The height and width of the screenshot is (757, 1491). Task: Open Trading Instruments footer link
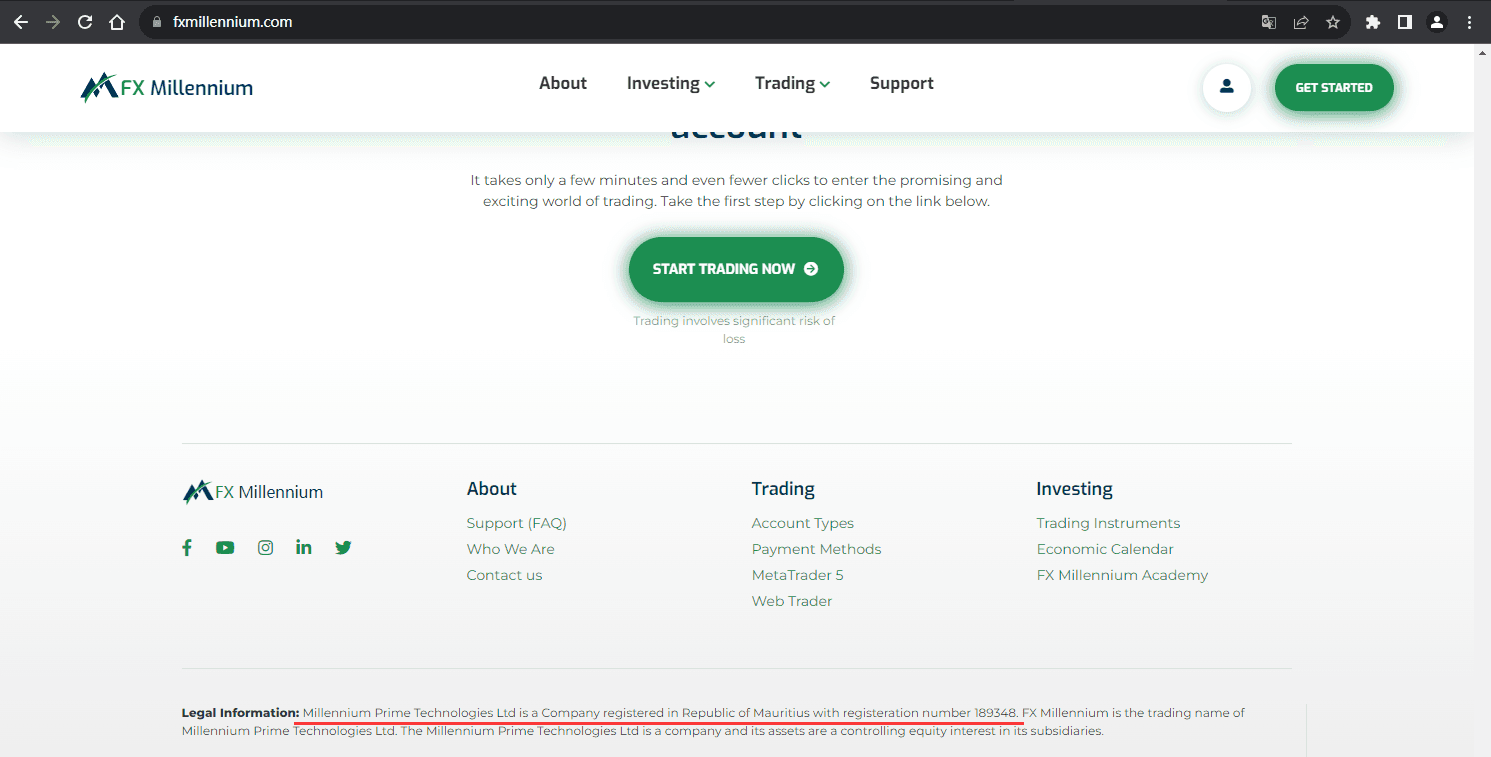tap(1108, 523)
